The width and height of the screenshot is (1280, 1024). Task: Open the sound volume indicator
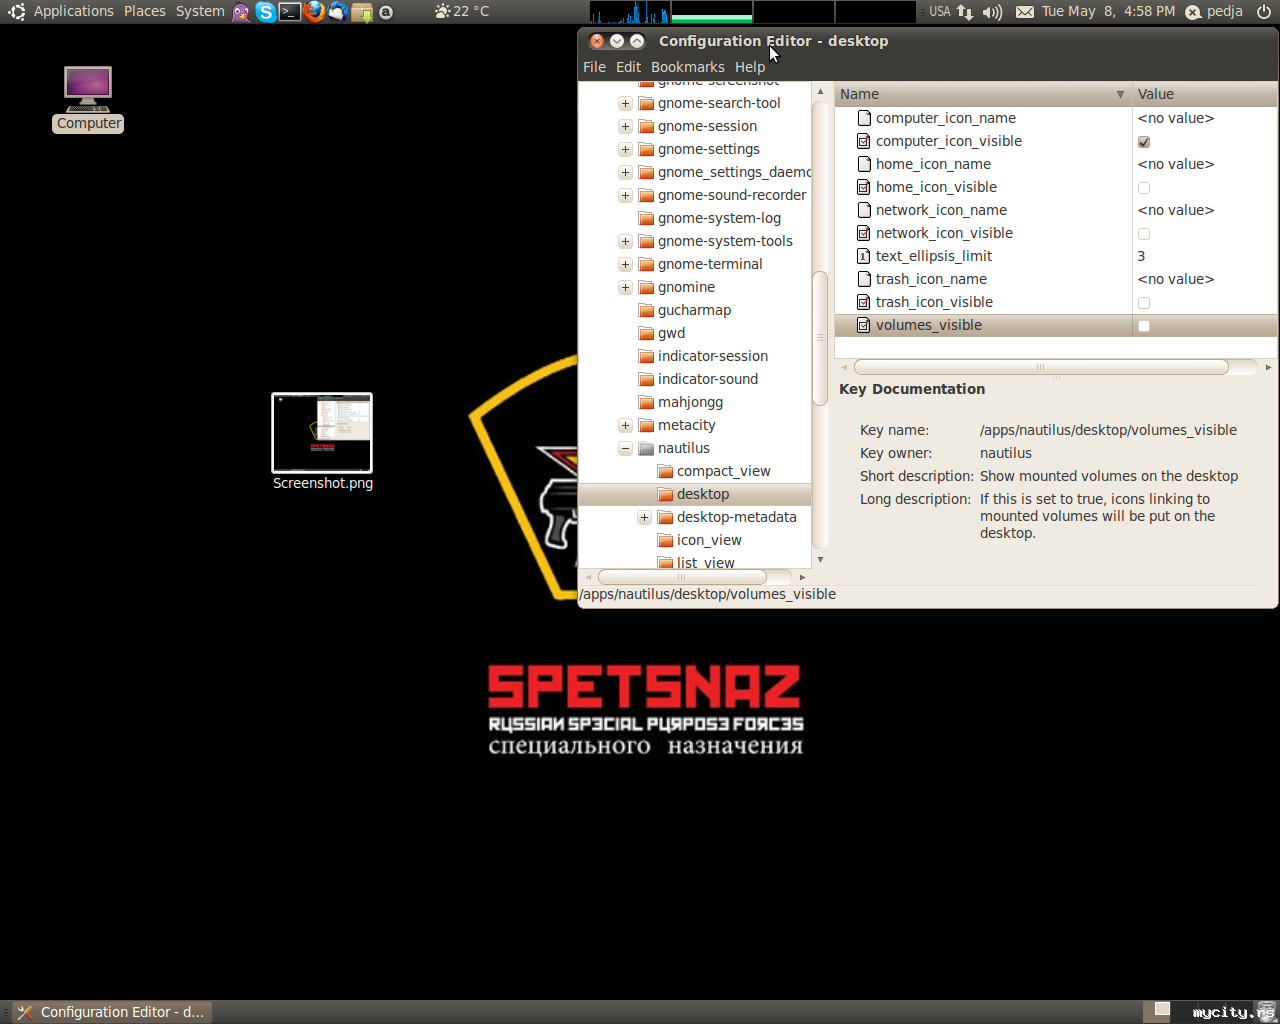992,12
